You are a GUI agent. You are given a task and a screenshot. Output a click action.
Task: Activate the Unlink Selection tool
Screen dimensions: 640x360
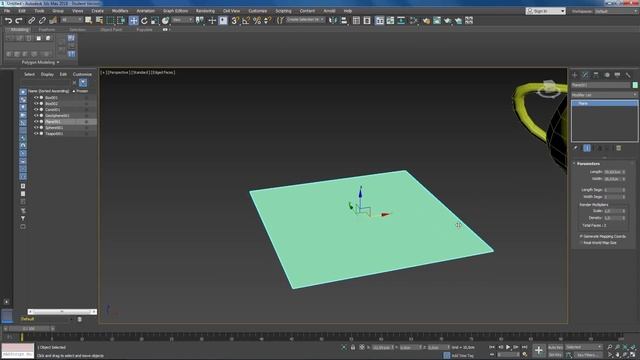pos(42,20)
